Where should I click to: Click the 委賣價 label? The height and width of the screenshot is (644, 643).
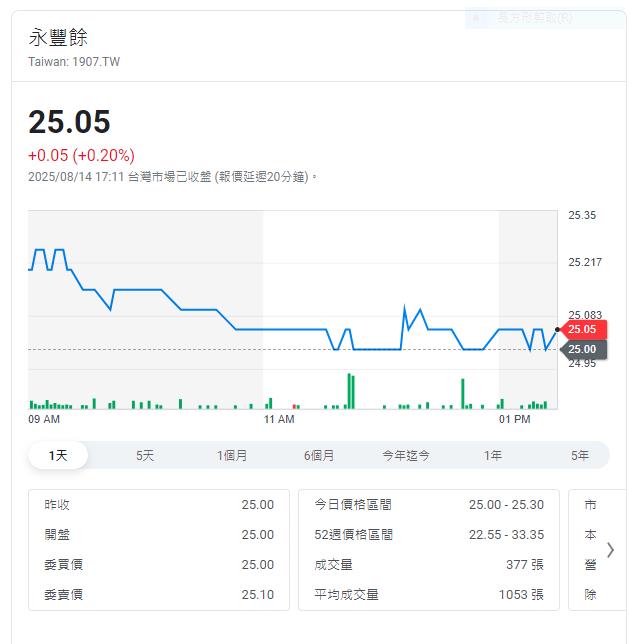64,594
